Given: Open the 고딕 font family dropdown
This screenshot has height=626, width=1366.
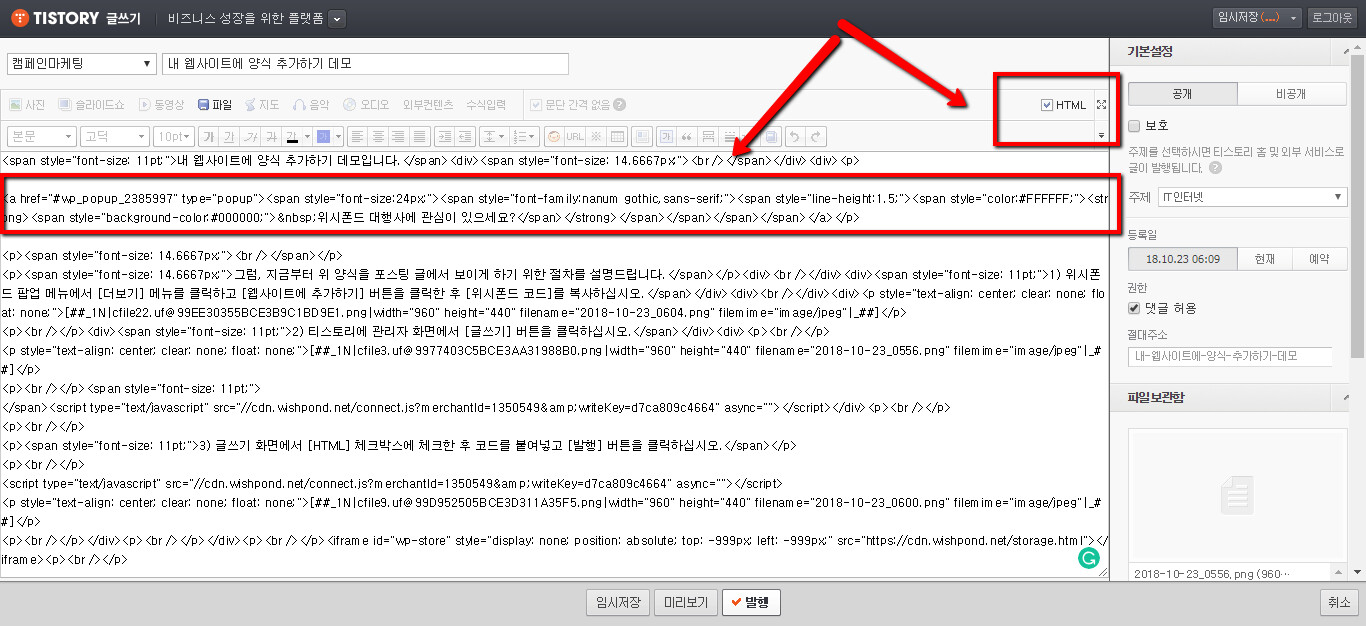Looking at the screenshot, I should tap(115, 136).
